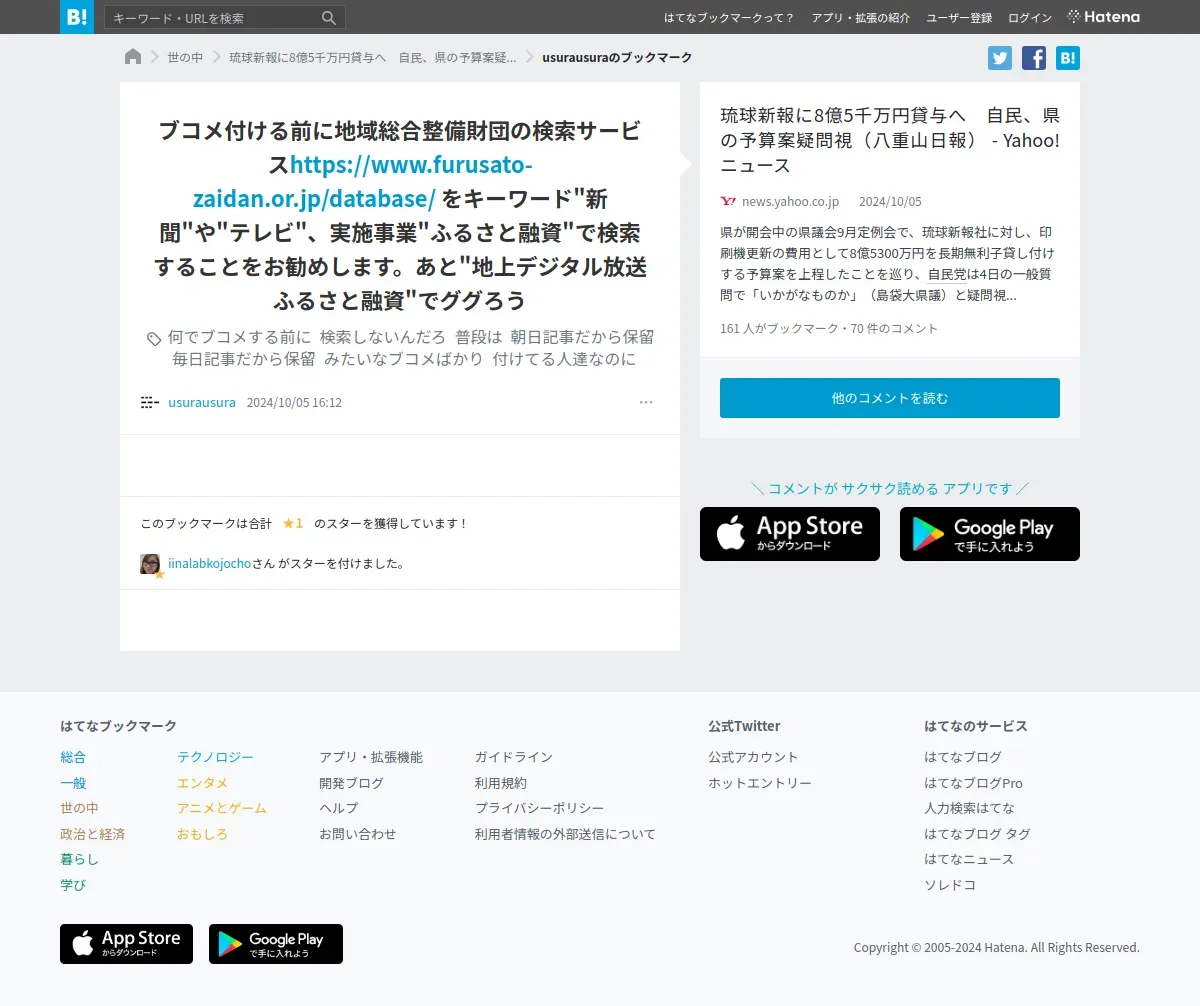Click the large App Store badge
The height and width of the screenshot is (1006, 1200).
pos(790,534)
